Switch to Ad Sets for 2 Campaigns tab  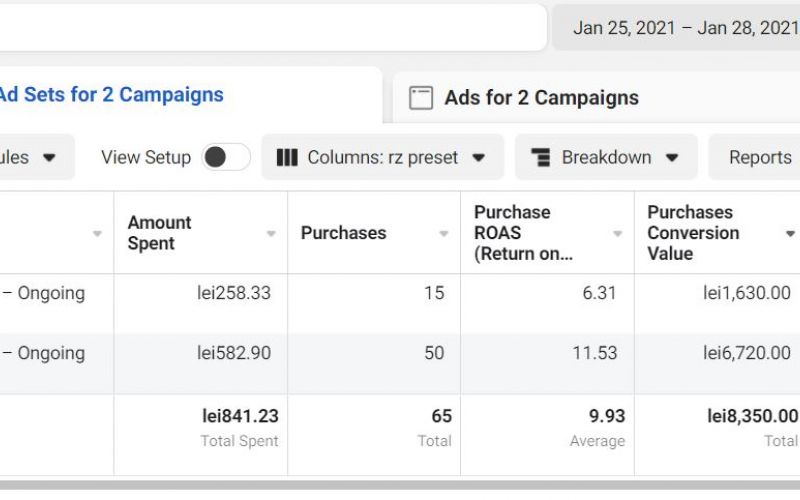[x=110, y=95]
